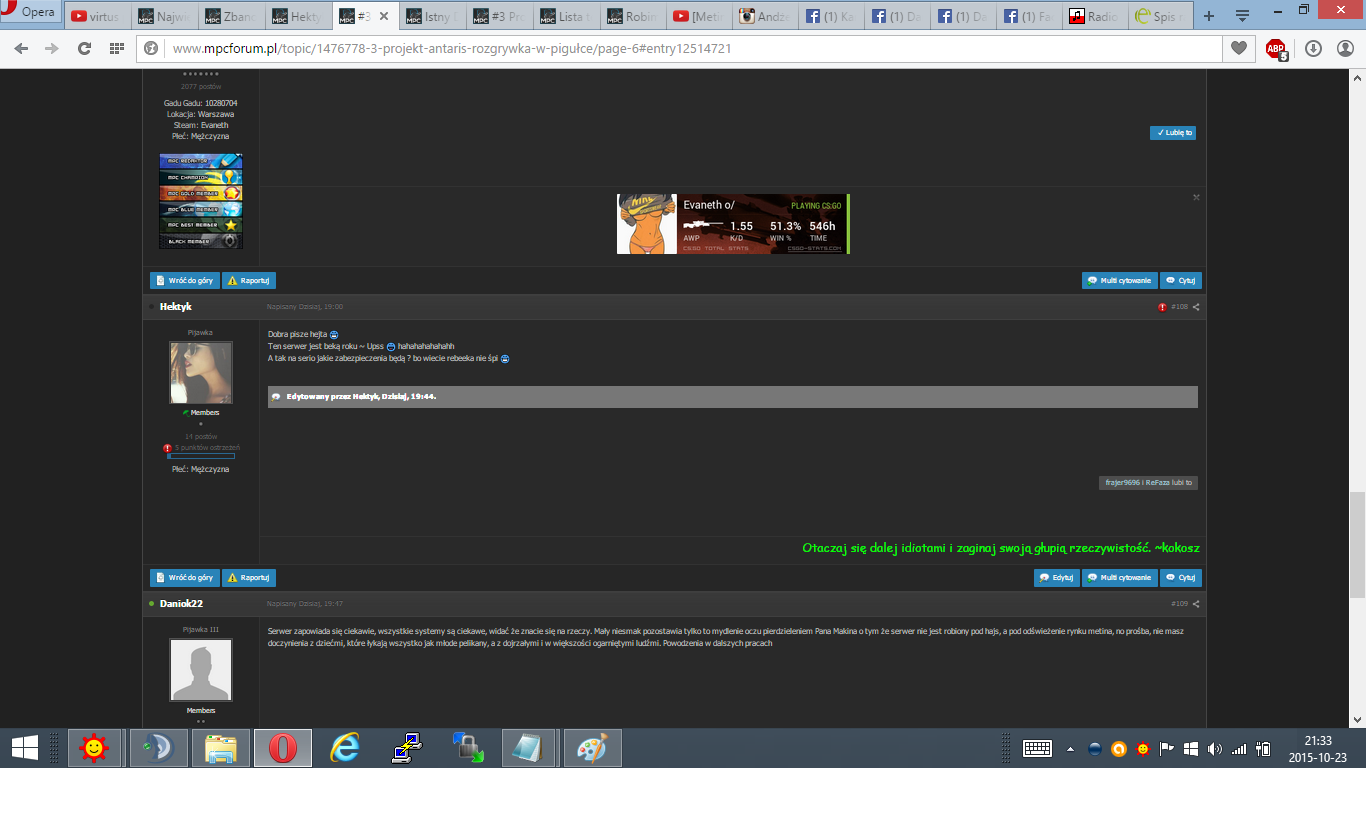Open the on-screen keyboard tray icon
Screen dimensions: 1366x826
pyautogui.click(x=1037, y=748)
